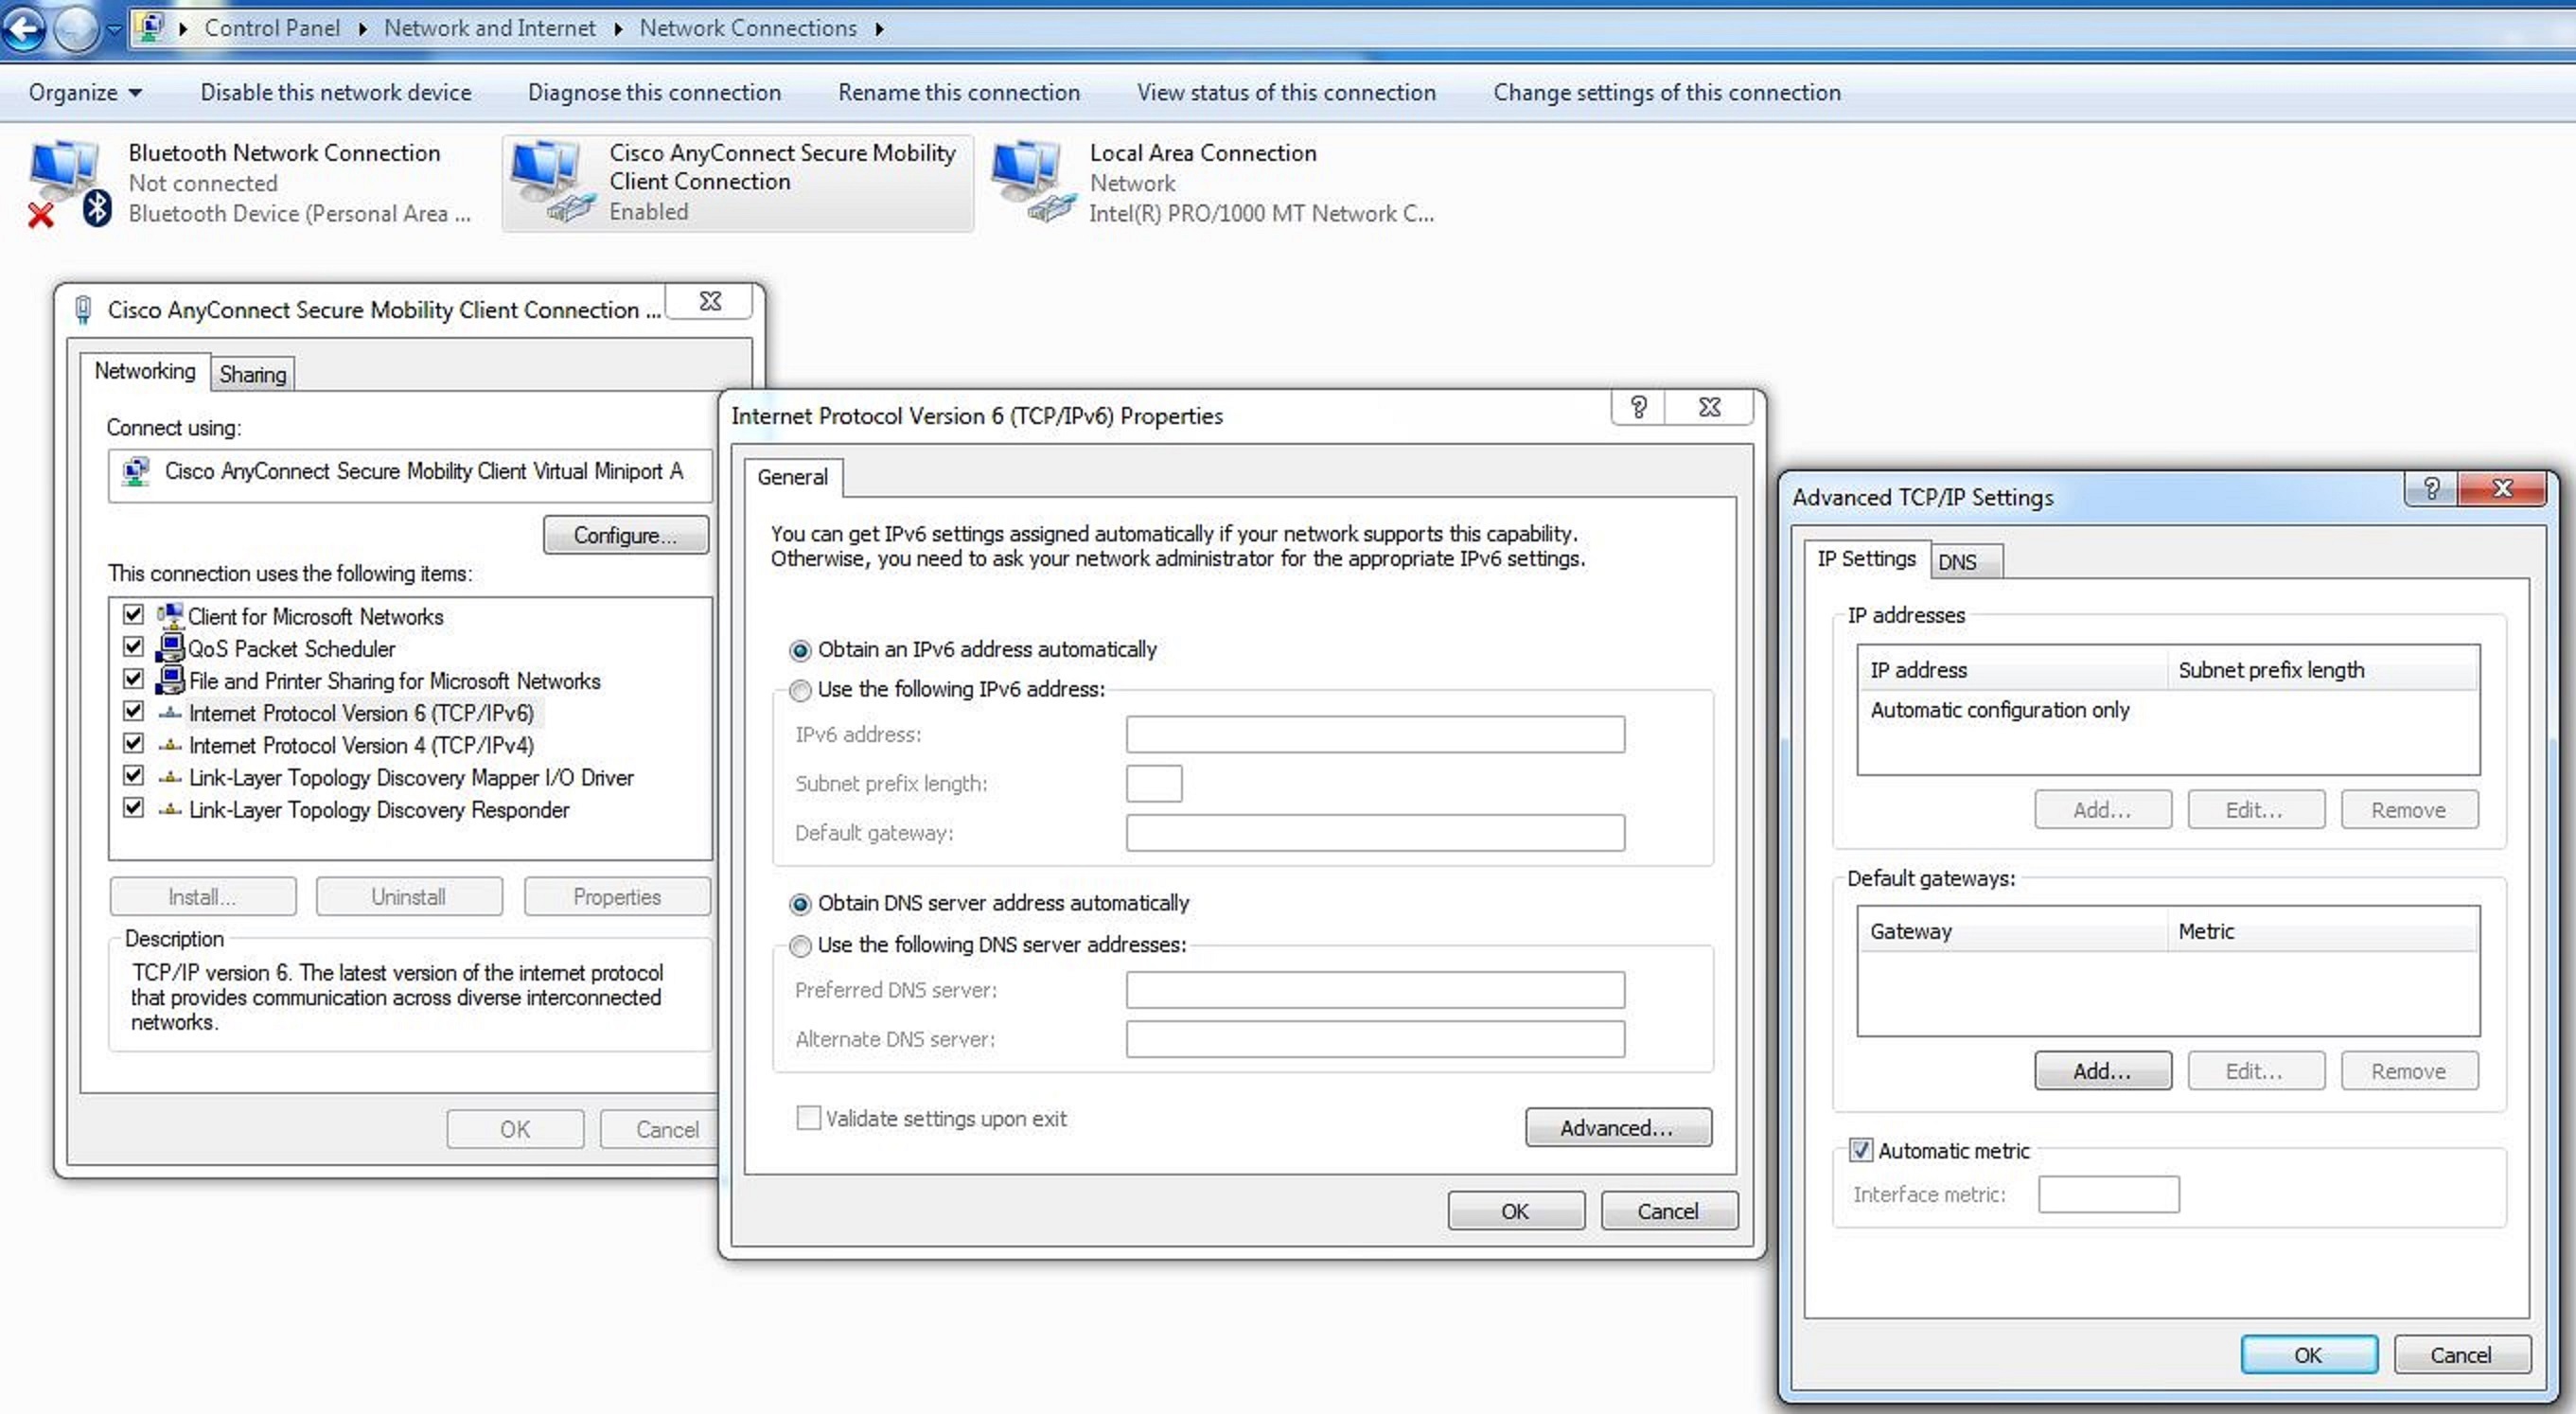Click View status of this connection
Viewport: 2576px width, 1414px height.
(1286, 92)
